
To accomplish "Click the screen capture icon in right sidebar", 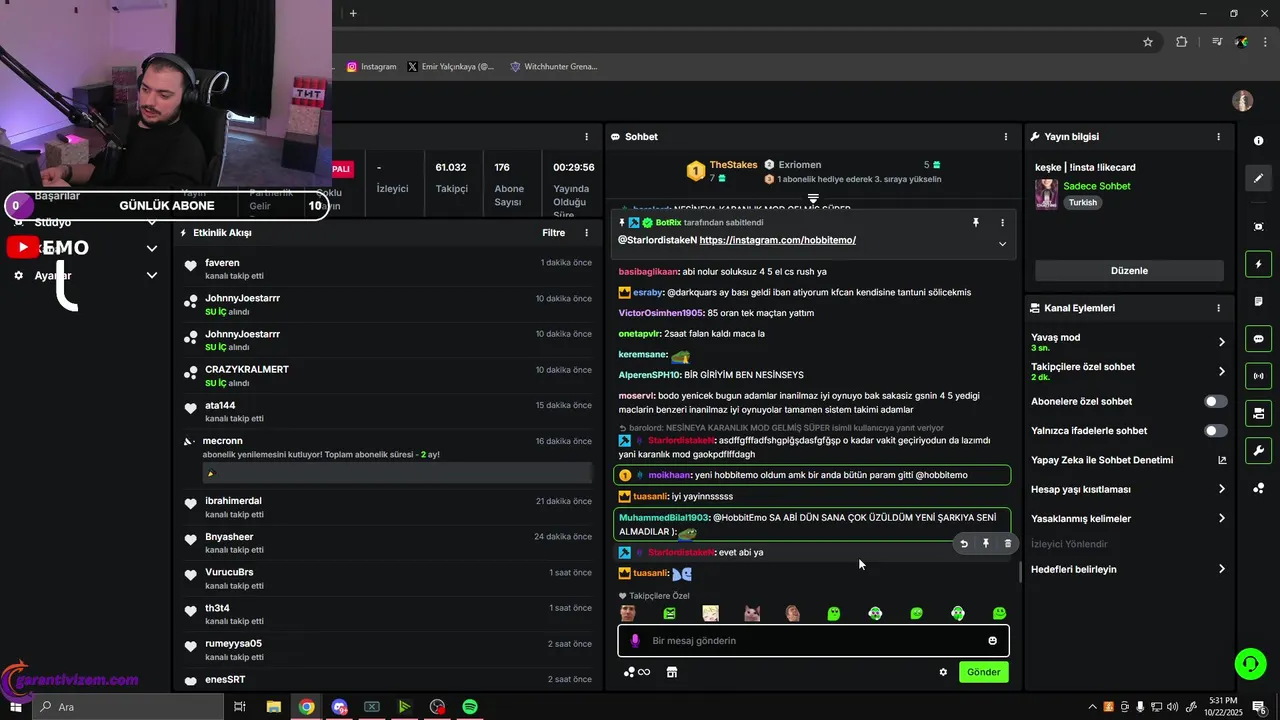I will pyautogui.click(x=1258, y=227).
